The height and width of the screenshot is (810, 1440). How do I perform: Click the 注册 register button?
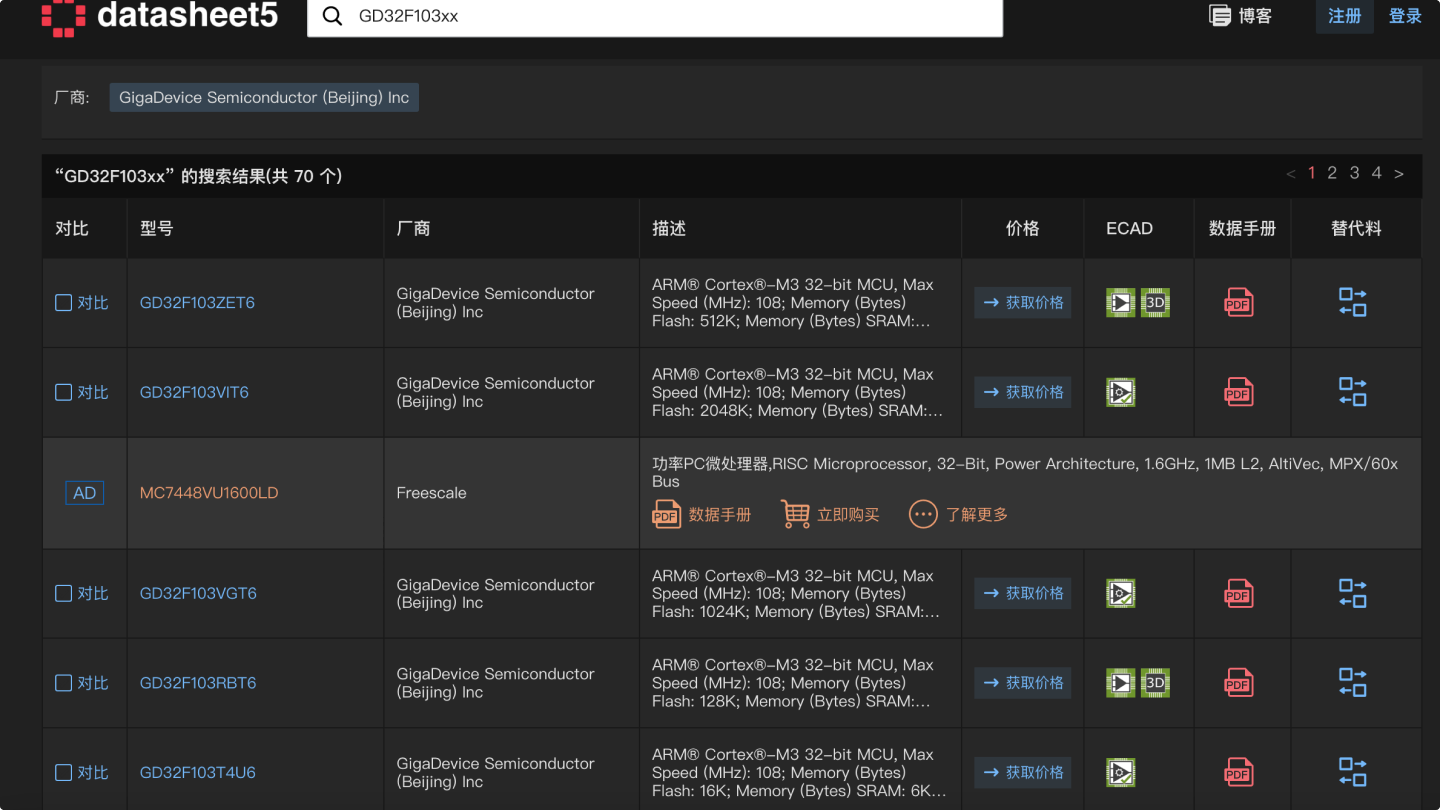[x=1345, y=16]
